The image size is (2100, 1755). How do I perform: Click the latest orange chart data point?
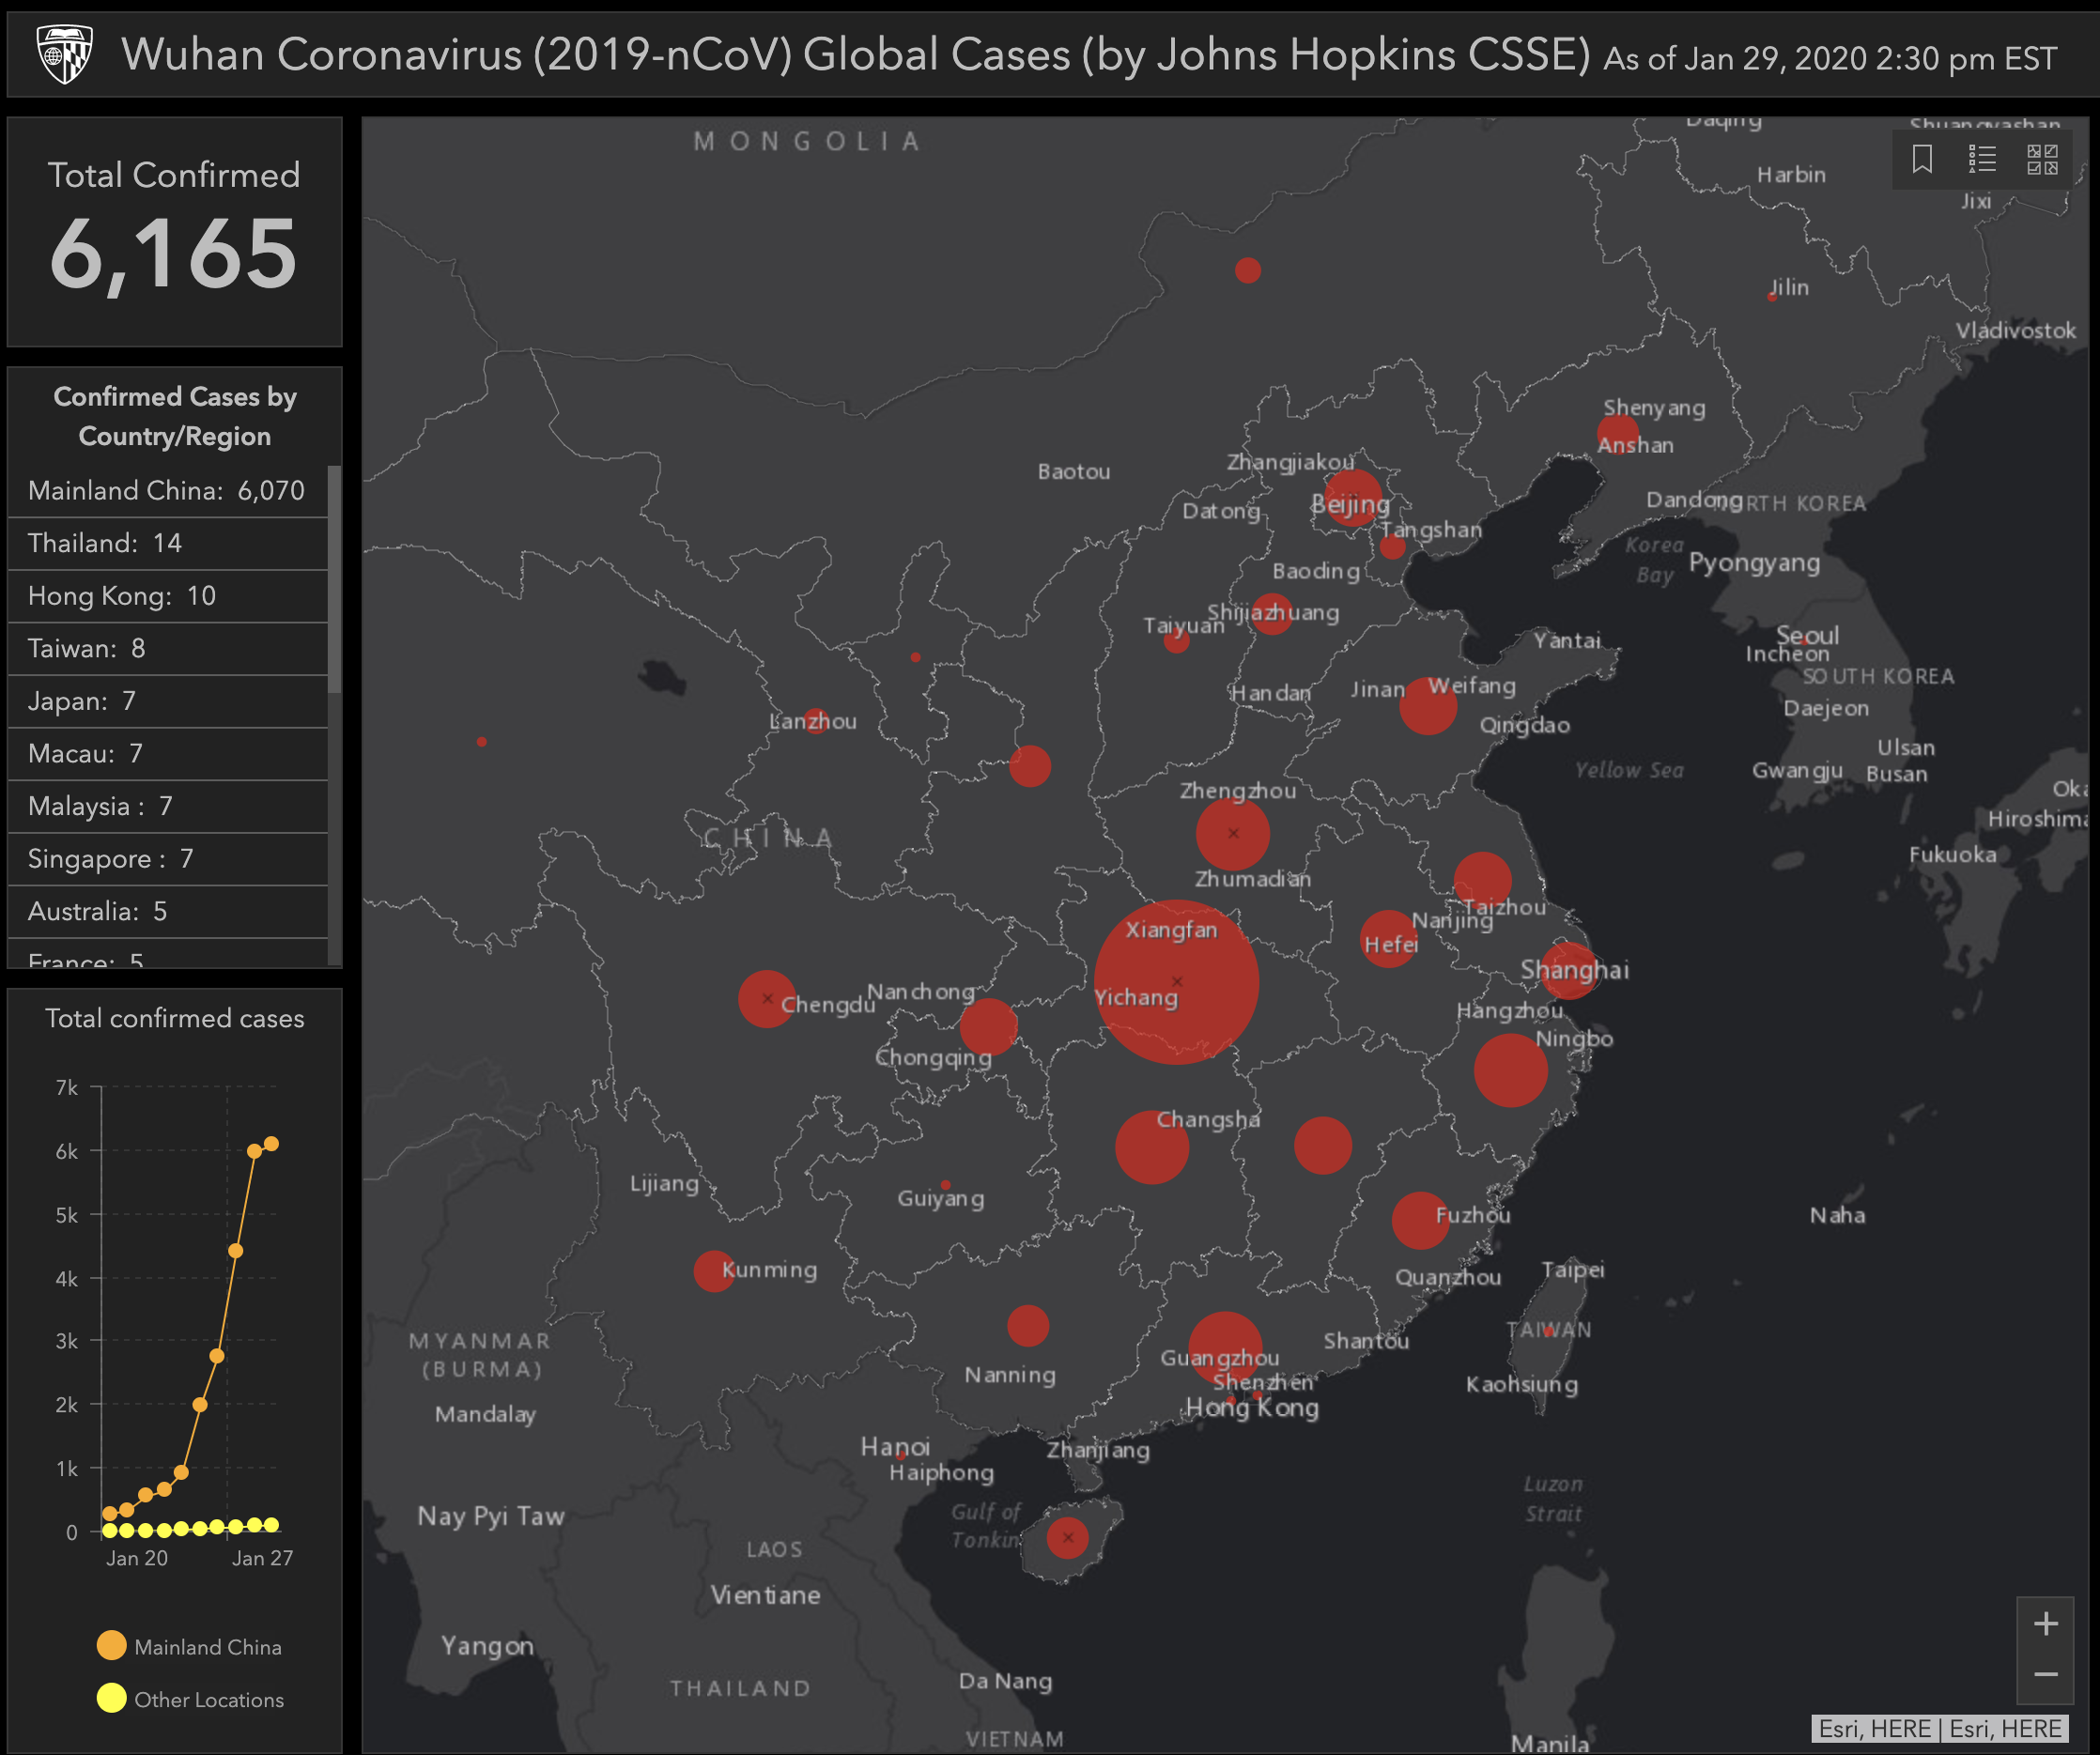[271, 1143]
